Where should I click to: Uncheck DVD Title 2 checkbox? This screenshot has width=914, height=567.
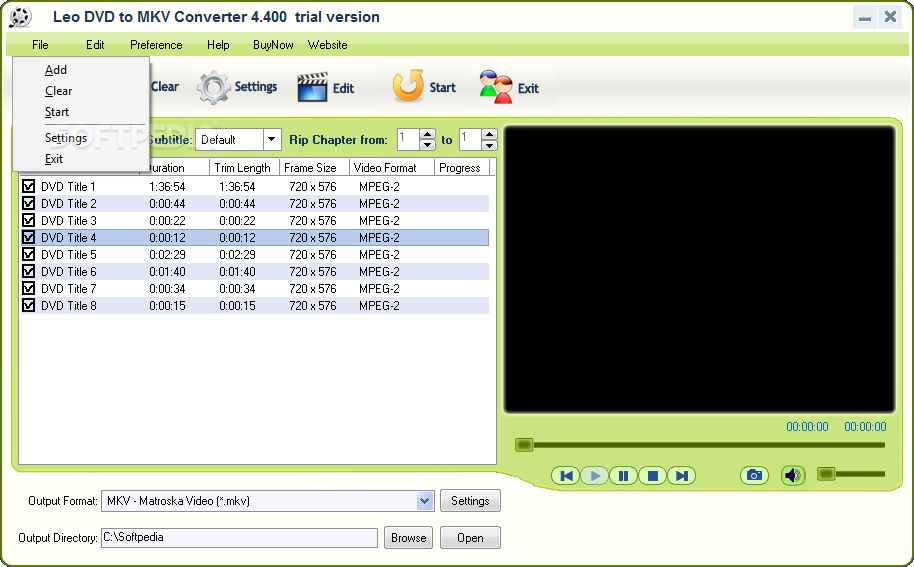coord(29,203)
